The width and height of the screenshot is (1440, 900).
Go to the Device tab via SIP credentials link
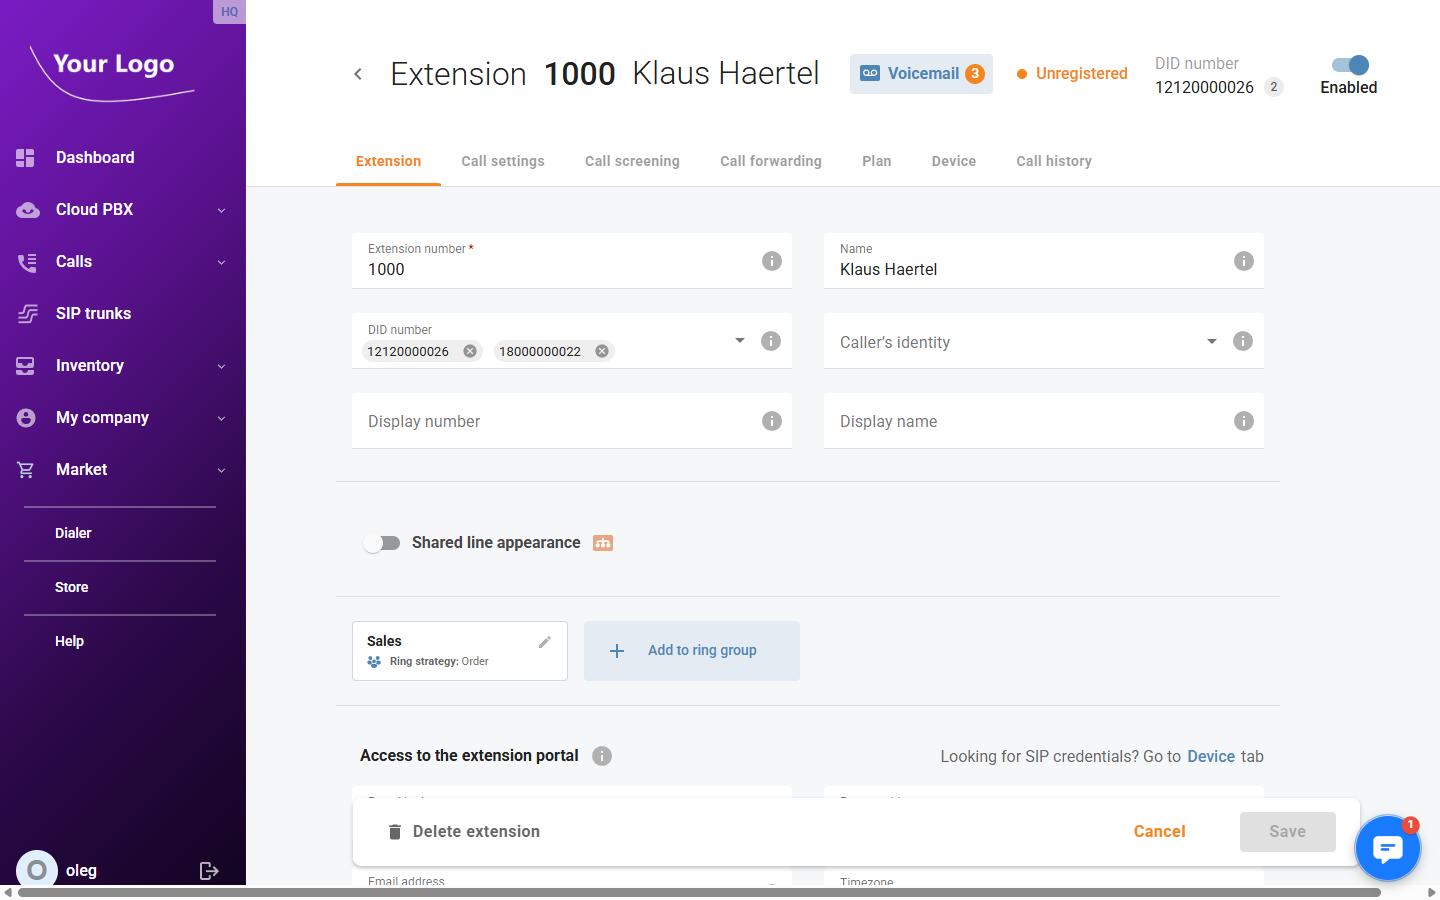point(1210,756)
